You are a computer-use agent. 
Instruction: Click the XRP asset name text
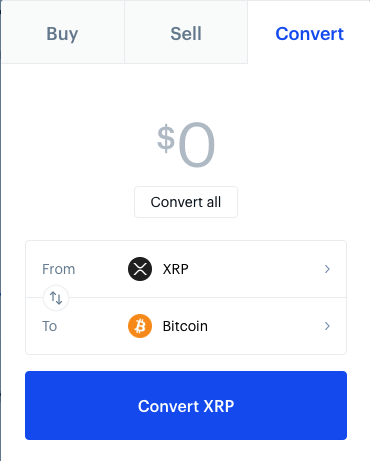pyautogui.click(x=176, y=269)
